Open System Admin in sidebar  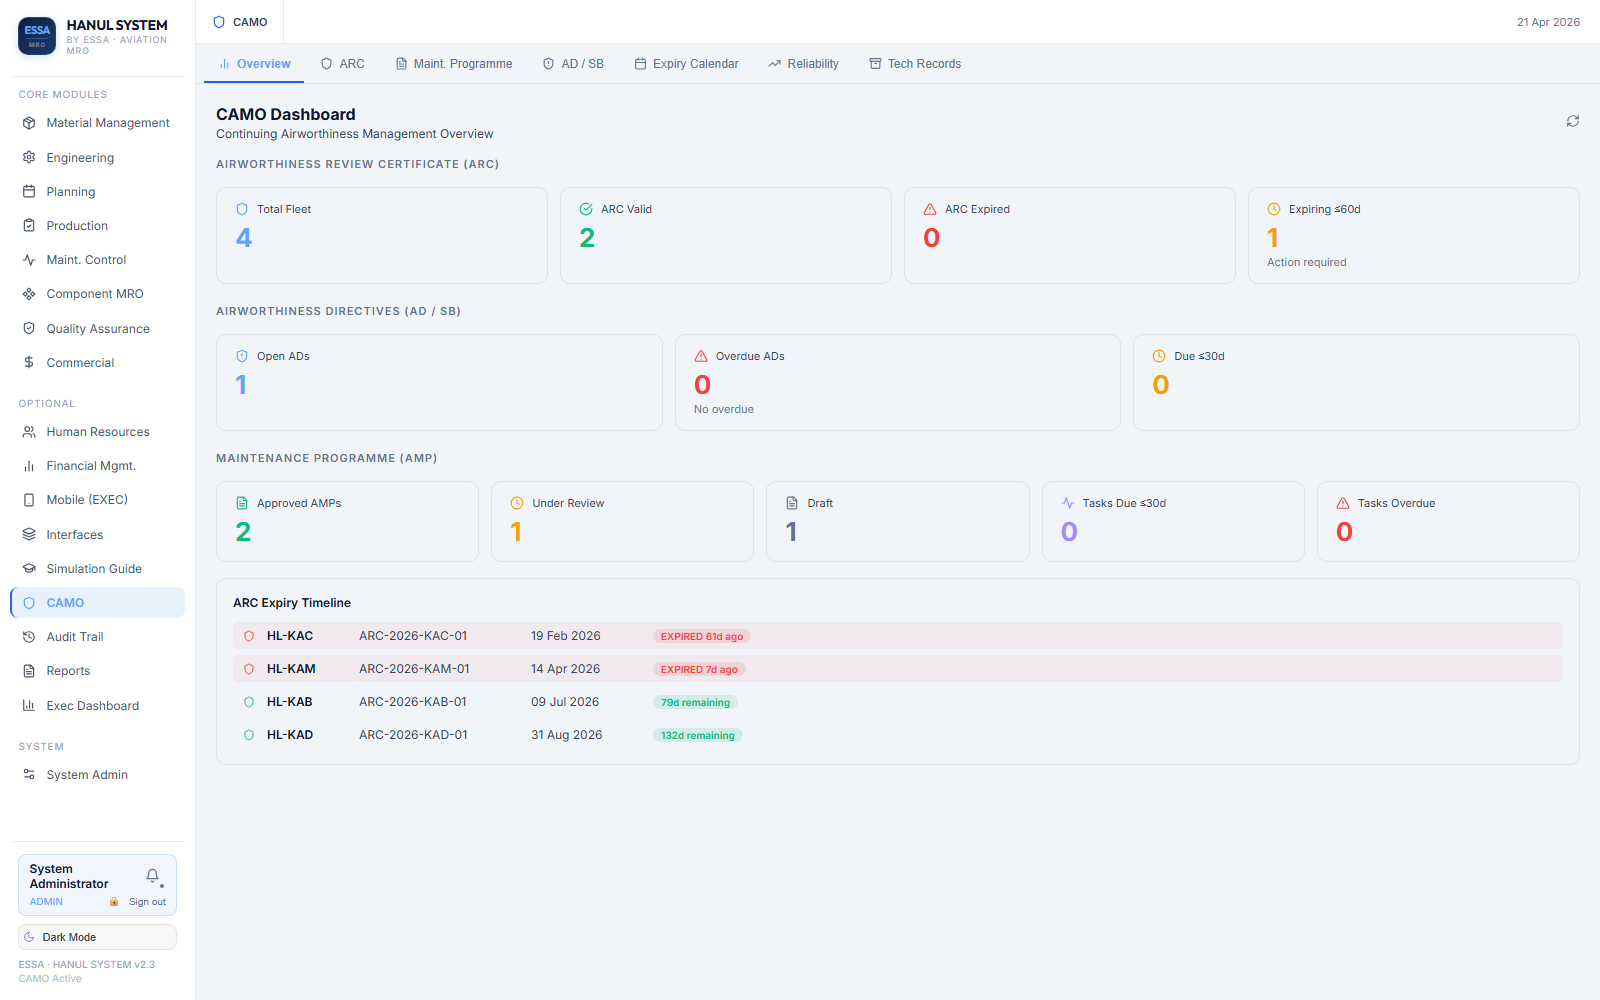pyautogui.click(x=86, y=775)
